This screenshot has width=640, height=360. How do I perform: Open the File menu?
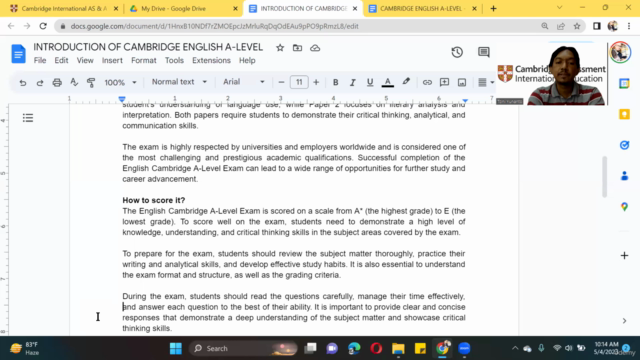point(40,60)
